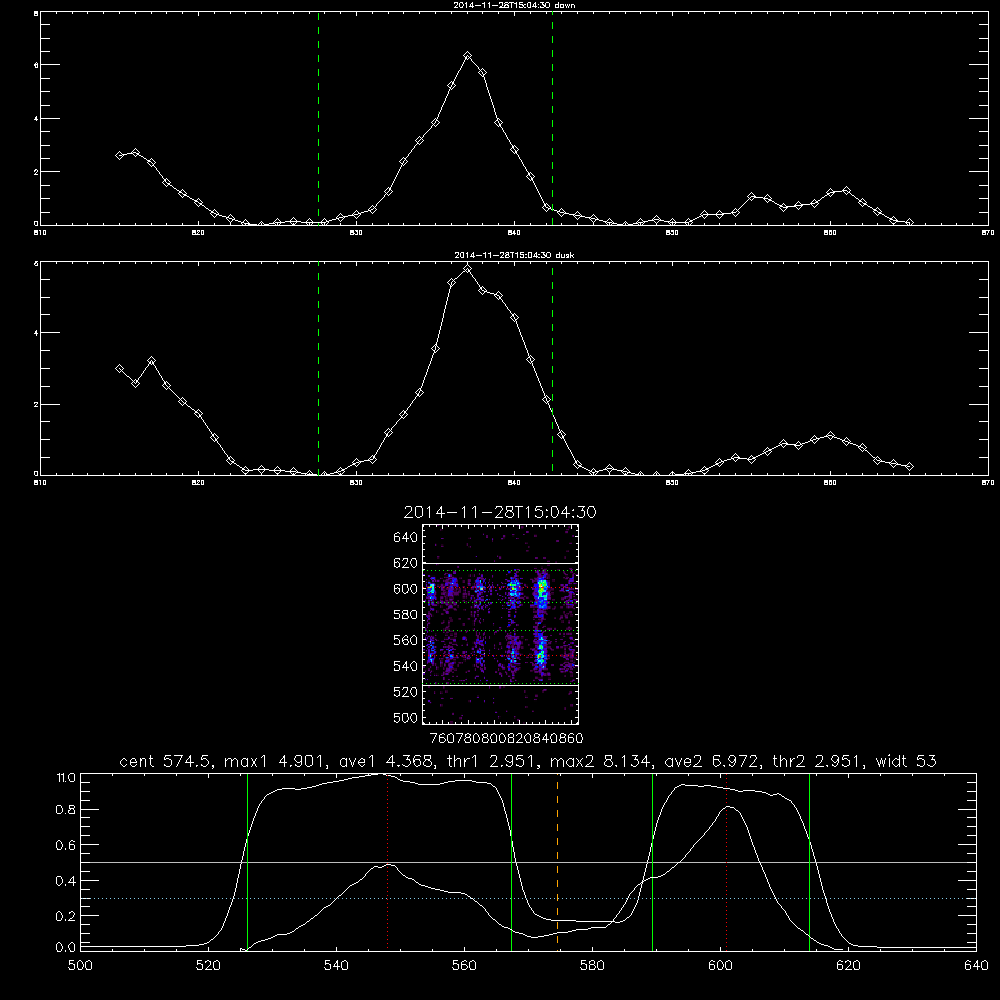Click the peak diamond marker in the dusk plot
Screen dimensions: 1000x1000
point(467,269)
